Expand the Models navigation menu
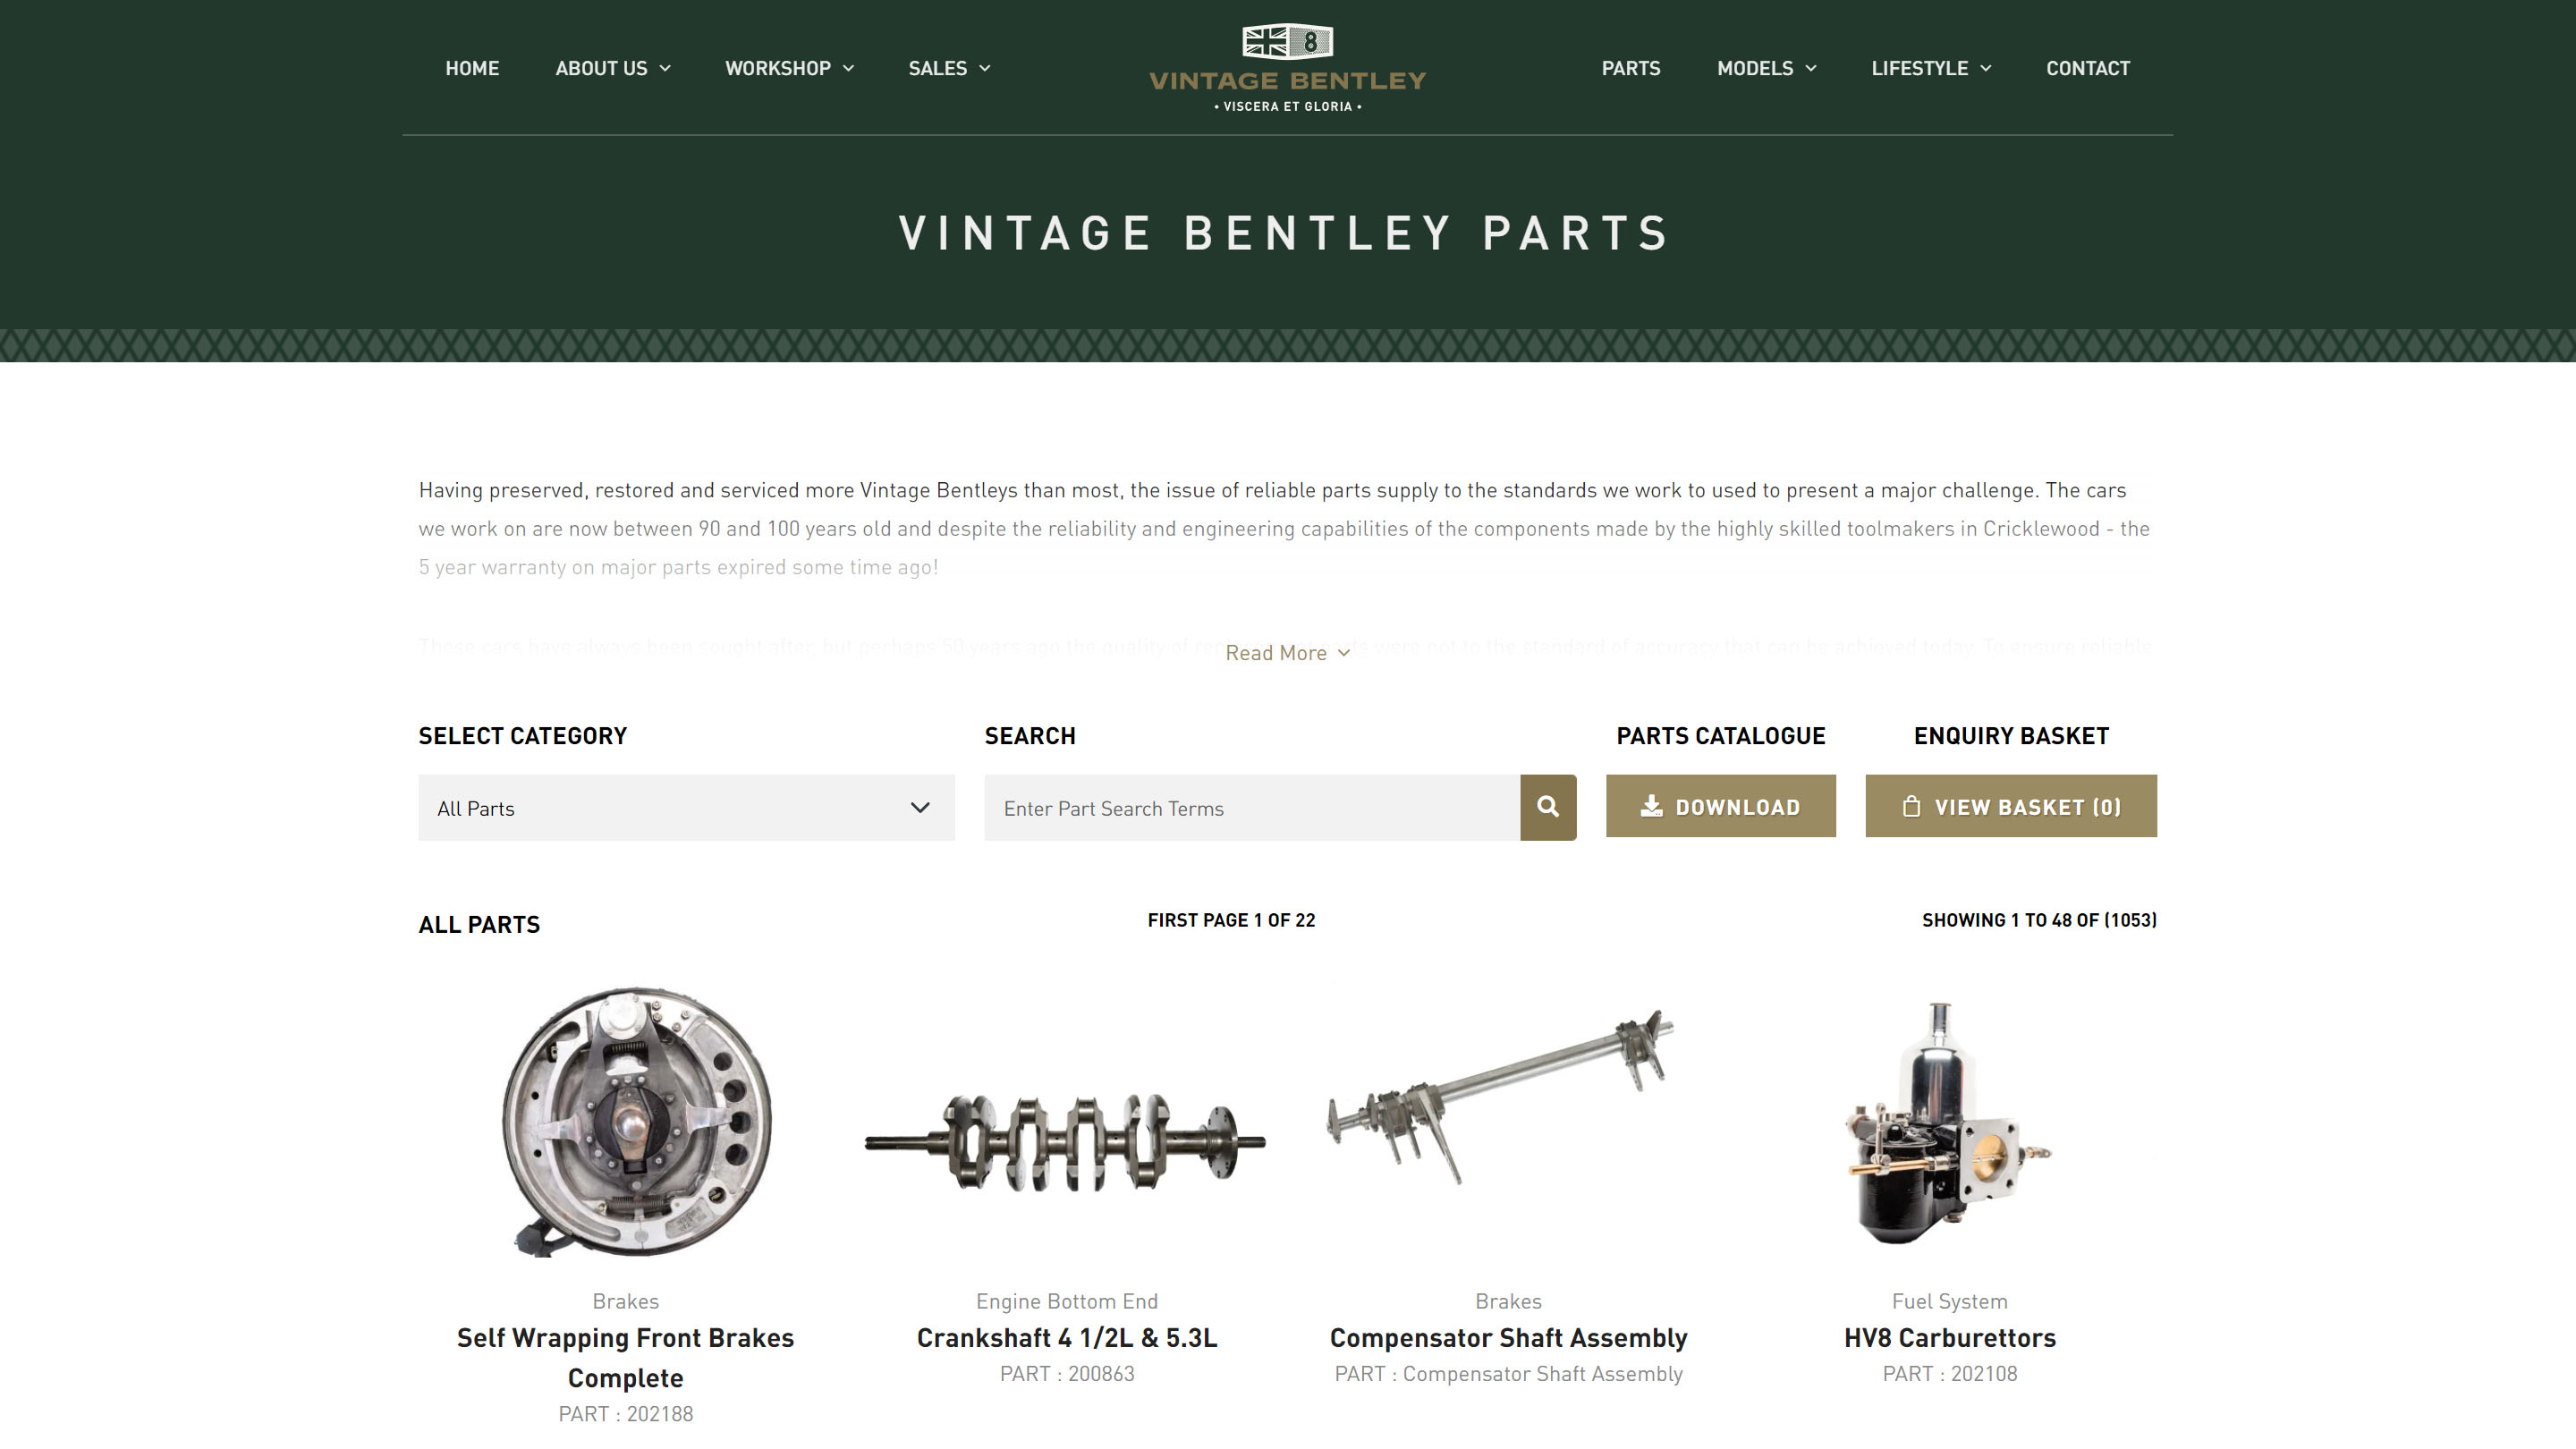2576x1449 pixels. [1767, 68]
